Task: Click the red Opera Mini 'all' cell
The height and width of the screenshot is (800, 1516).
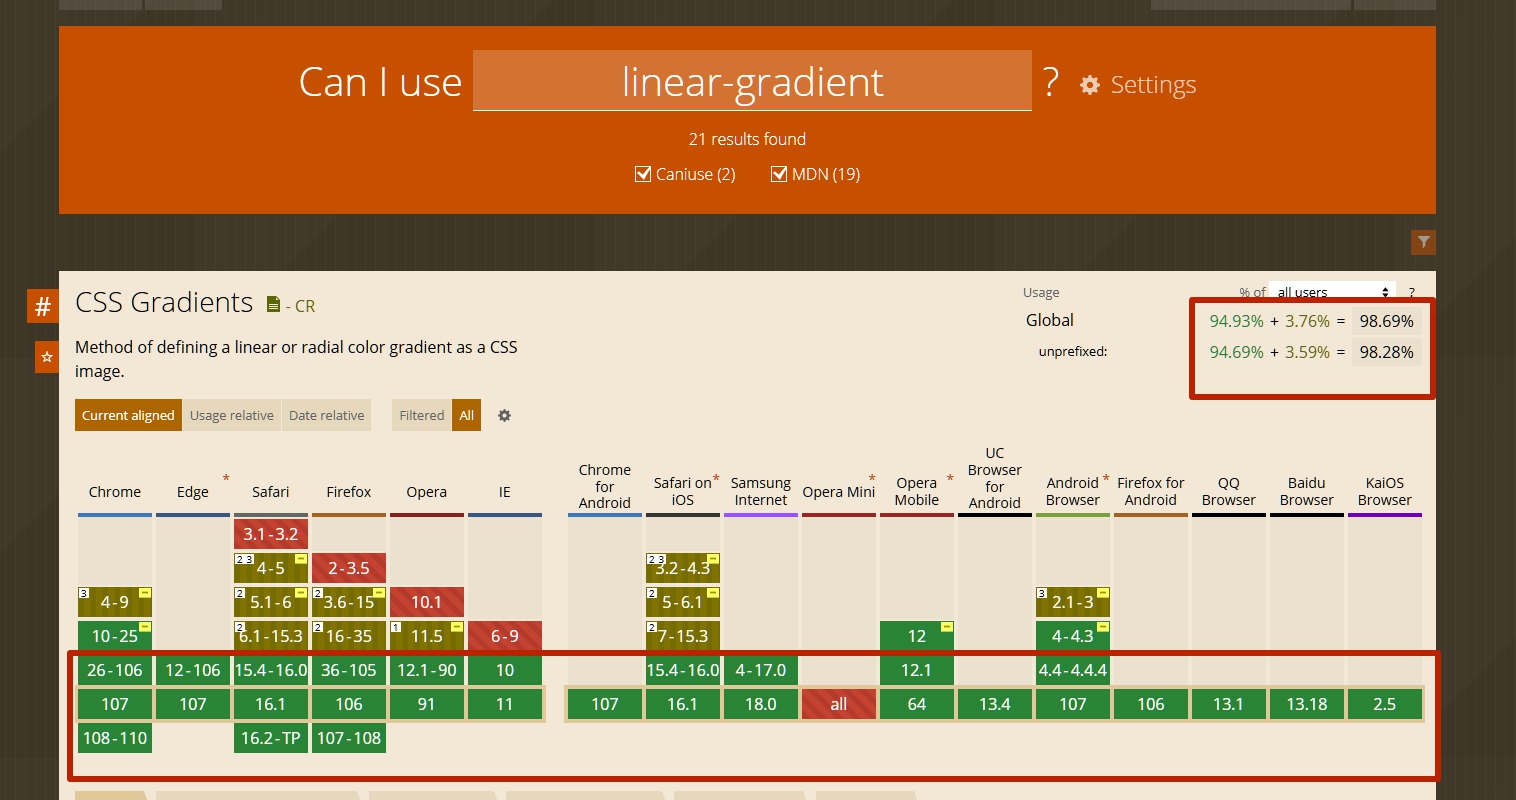Action: click(x=839, y=704)
